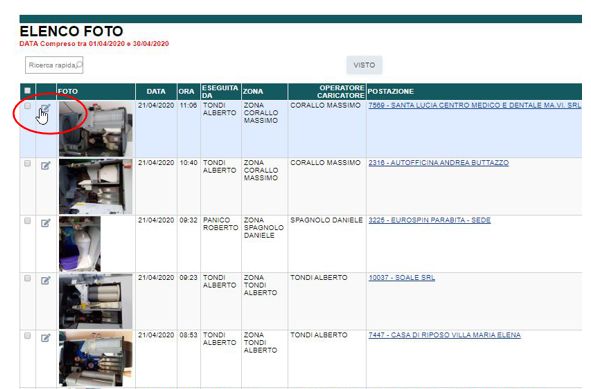Open edit icon for the 08:53 photo row
The image size is (591, 389).
point(45,338)
